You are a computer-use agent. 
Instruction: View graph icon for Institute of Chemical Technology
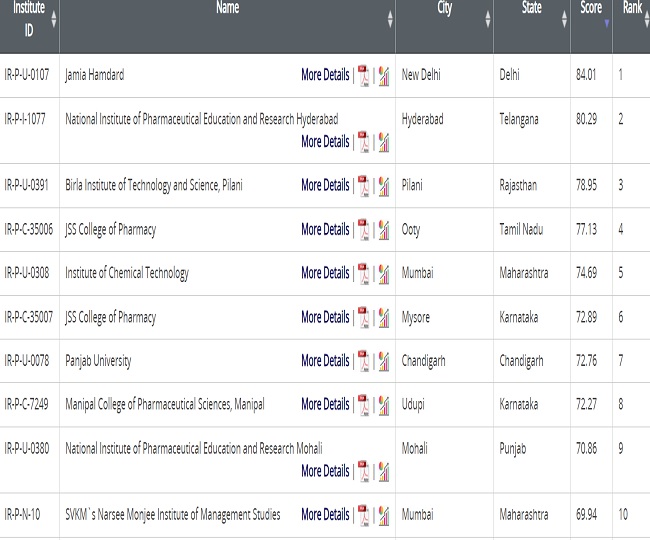pos(383,274)
